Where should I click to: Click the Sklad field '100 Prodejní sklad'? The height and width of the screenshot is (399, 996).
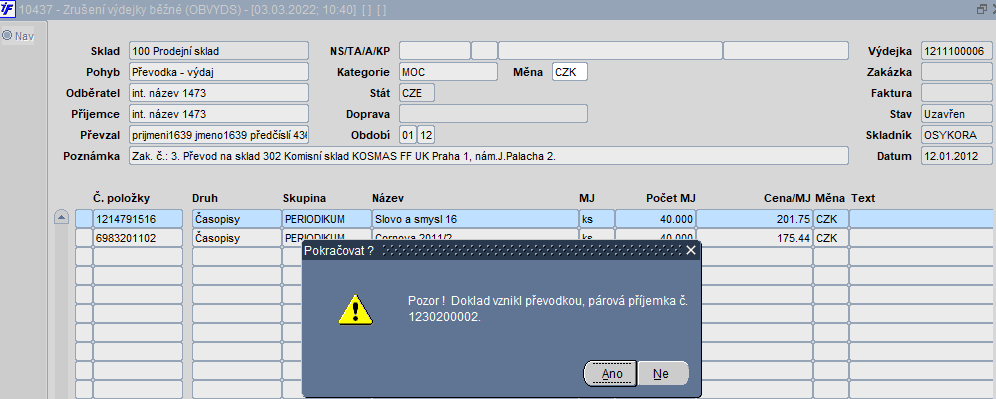tap(219, 51)
